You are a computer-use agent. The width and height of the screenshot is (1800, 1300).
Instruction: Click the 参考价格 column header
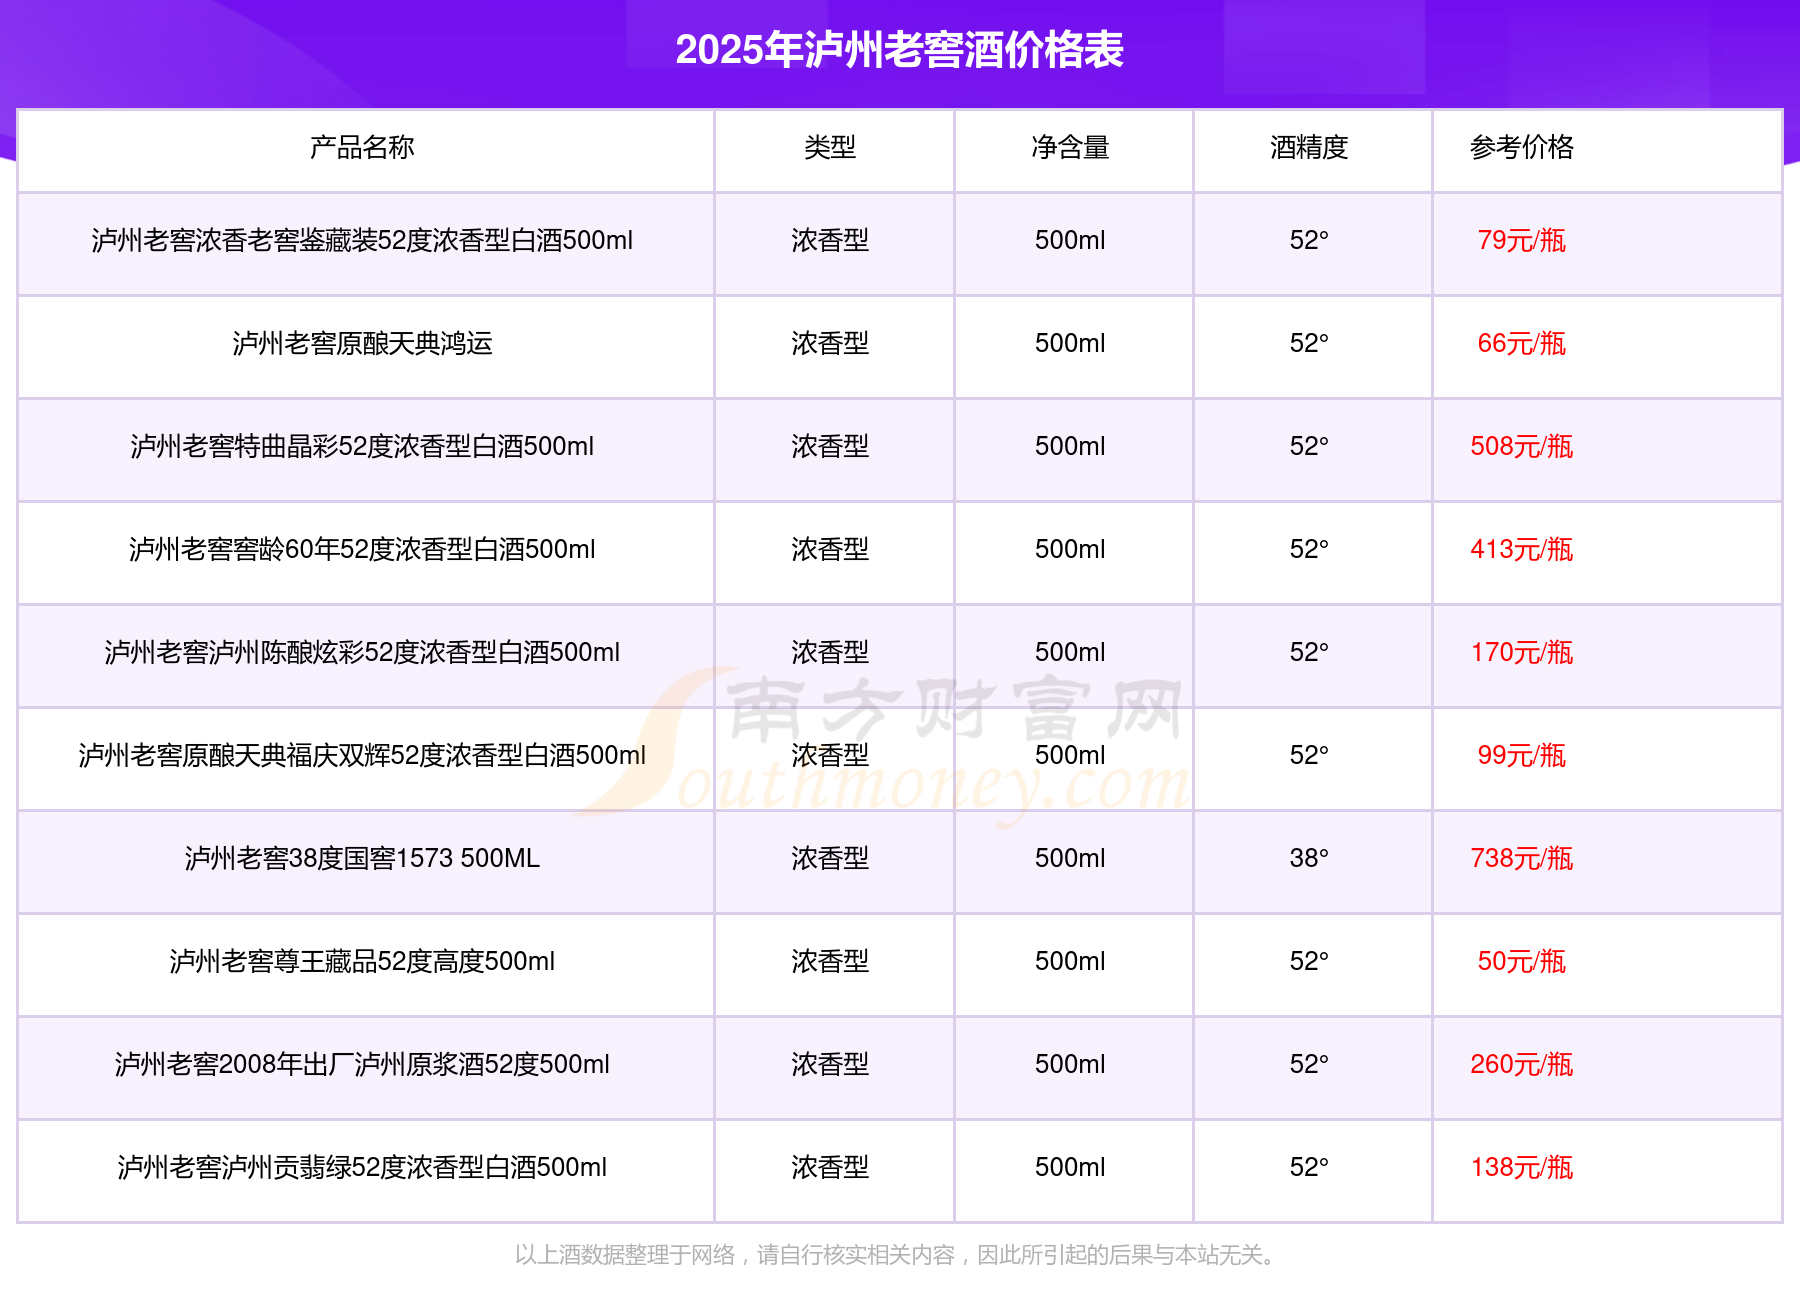[x=1521, y=147]
